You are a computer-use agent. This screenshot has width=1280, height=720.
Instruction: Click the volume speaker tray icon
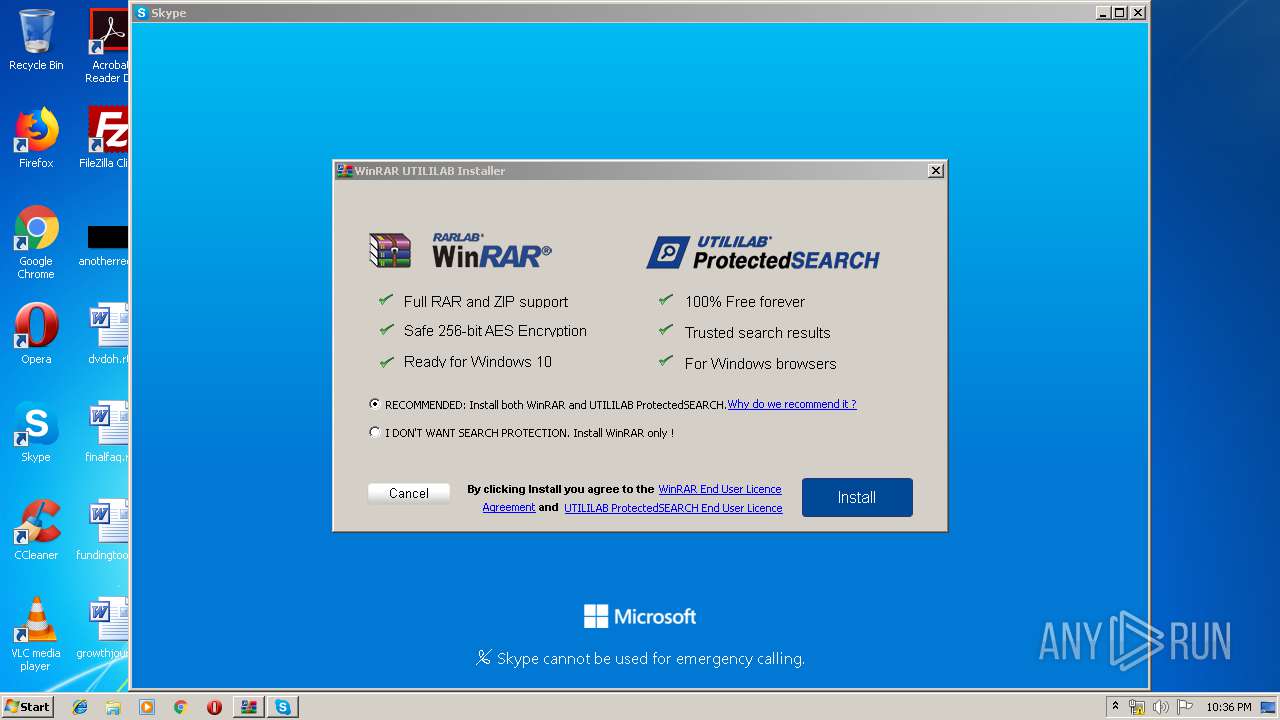(1160, 707)
